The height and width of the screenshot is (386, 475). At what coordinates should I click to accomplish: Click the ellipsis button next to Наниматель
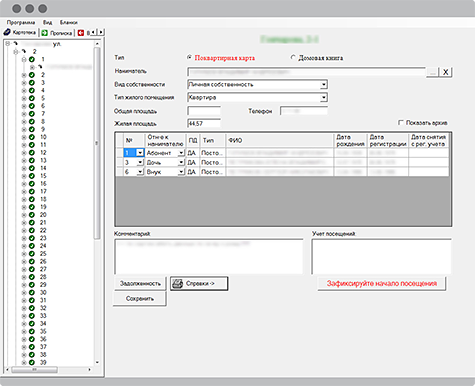432,72
